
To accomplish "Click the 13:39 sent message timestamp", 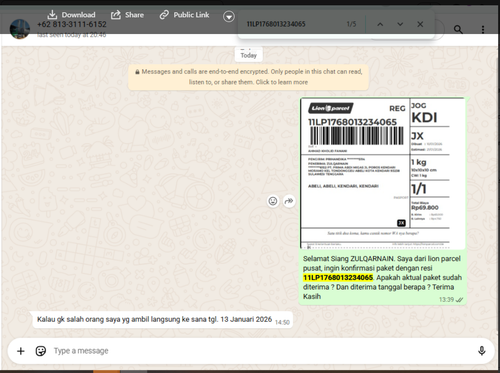I will click(x=446, y=300).
